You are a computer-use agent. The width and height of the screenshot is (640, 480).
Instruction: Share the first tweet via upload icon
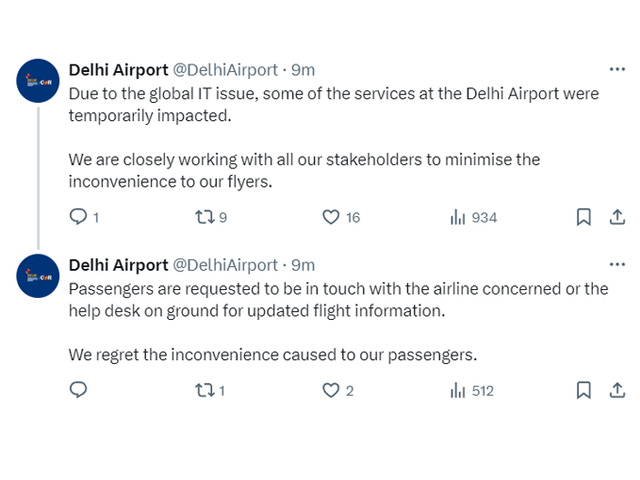617,217
